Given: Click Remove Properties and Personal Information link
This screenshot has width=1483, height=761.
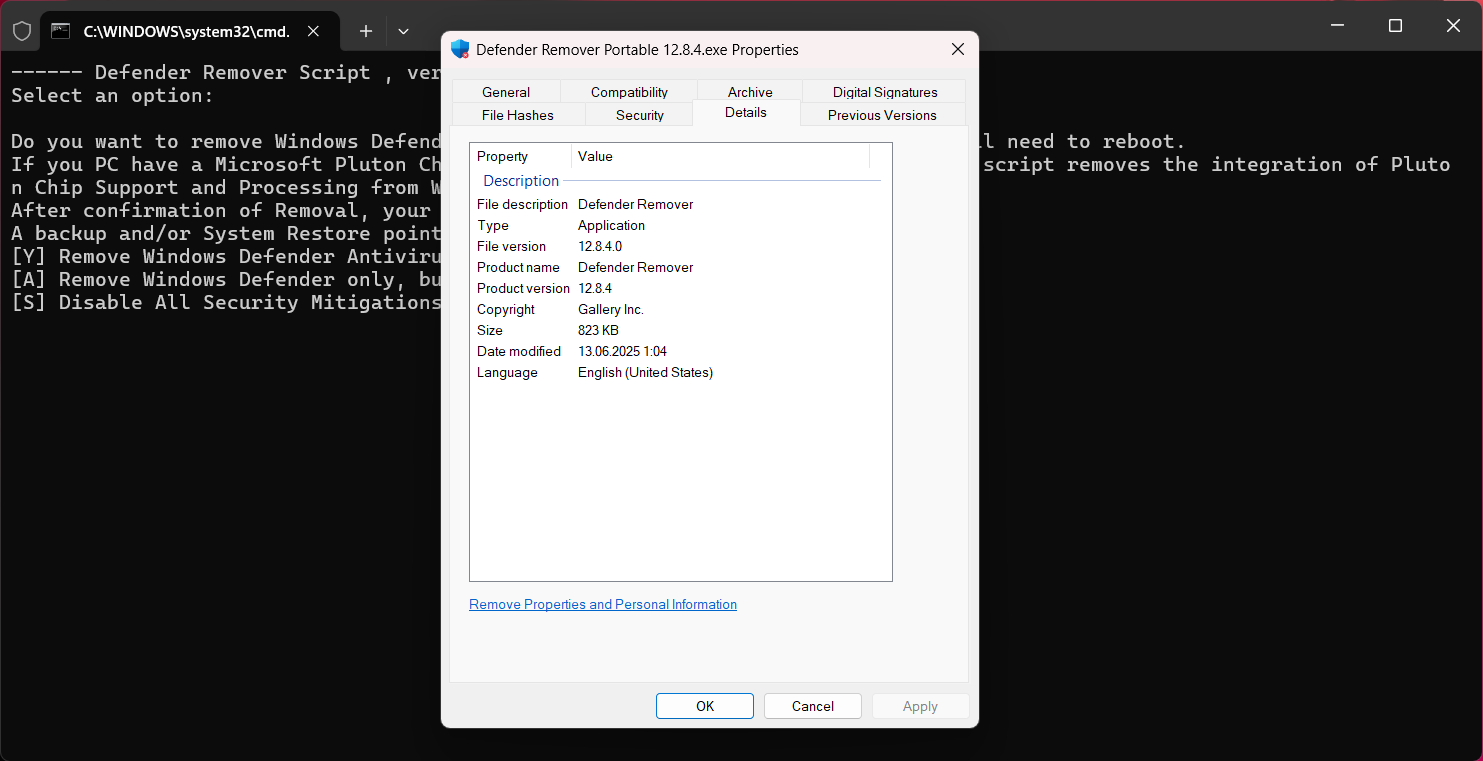Looking at the screenshot, I should pos(603,604).
